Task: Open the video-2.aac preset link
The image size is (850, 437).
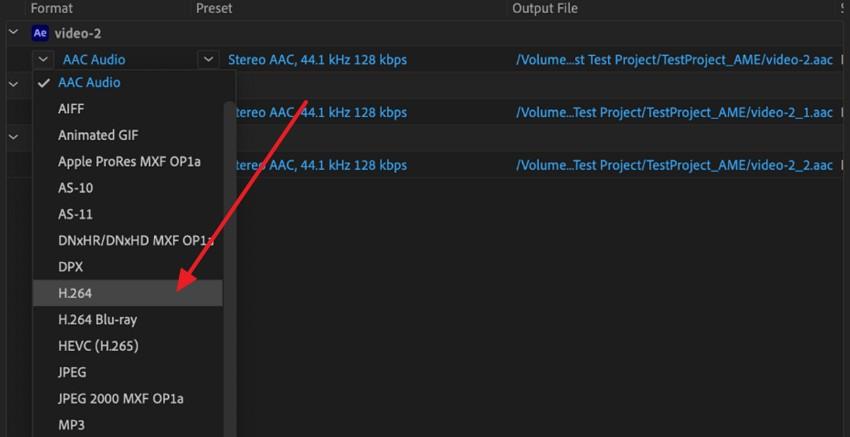Action: [x=317, y=60]
